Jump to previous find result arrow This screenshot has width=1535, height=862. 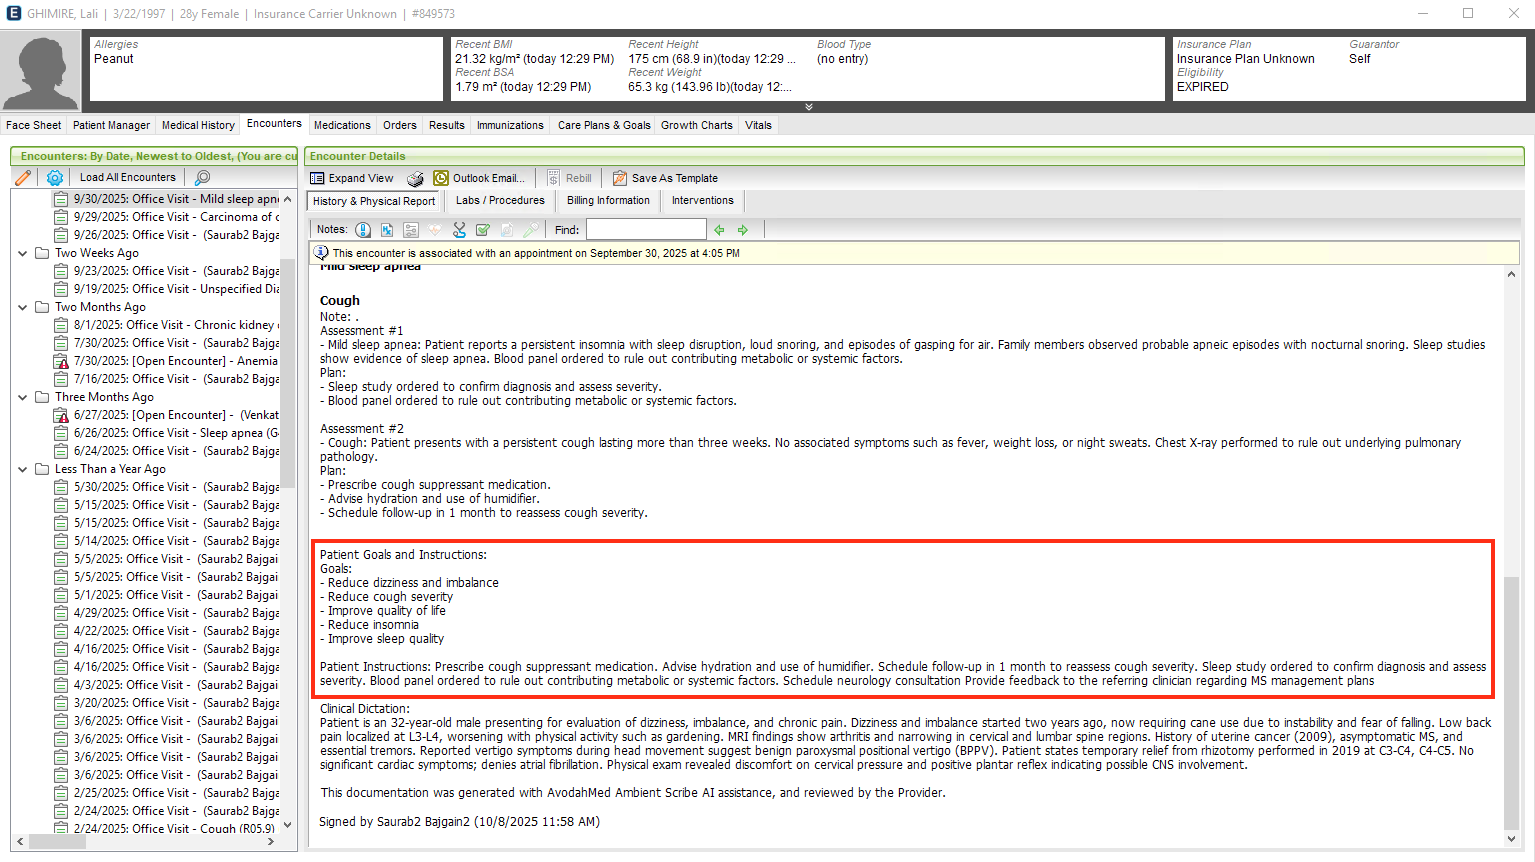719,230
